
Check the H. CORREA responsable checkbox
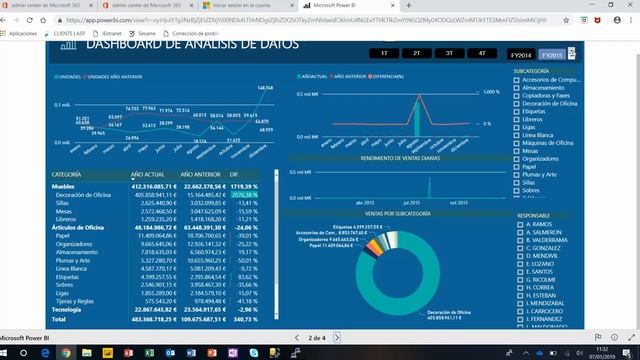pos(520,288)
